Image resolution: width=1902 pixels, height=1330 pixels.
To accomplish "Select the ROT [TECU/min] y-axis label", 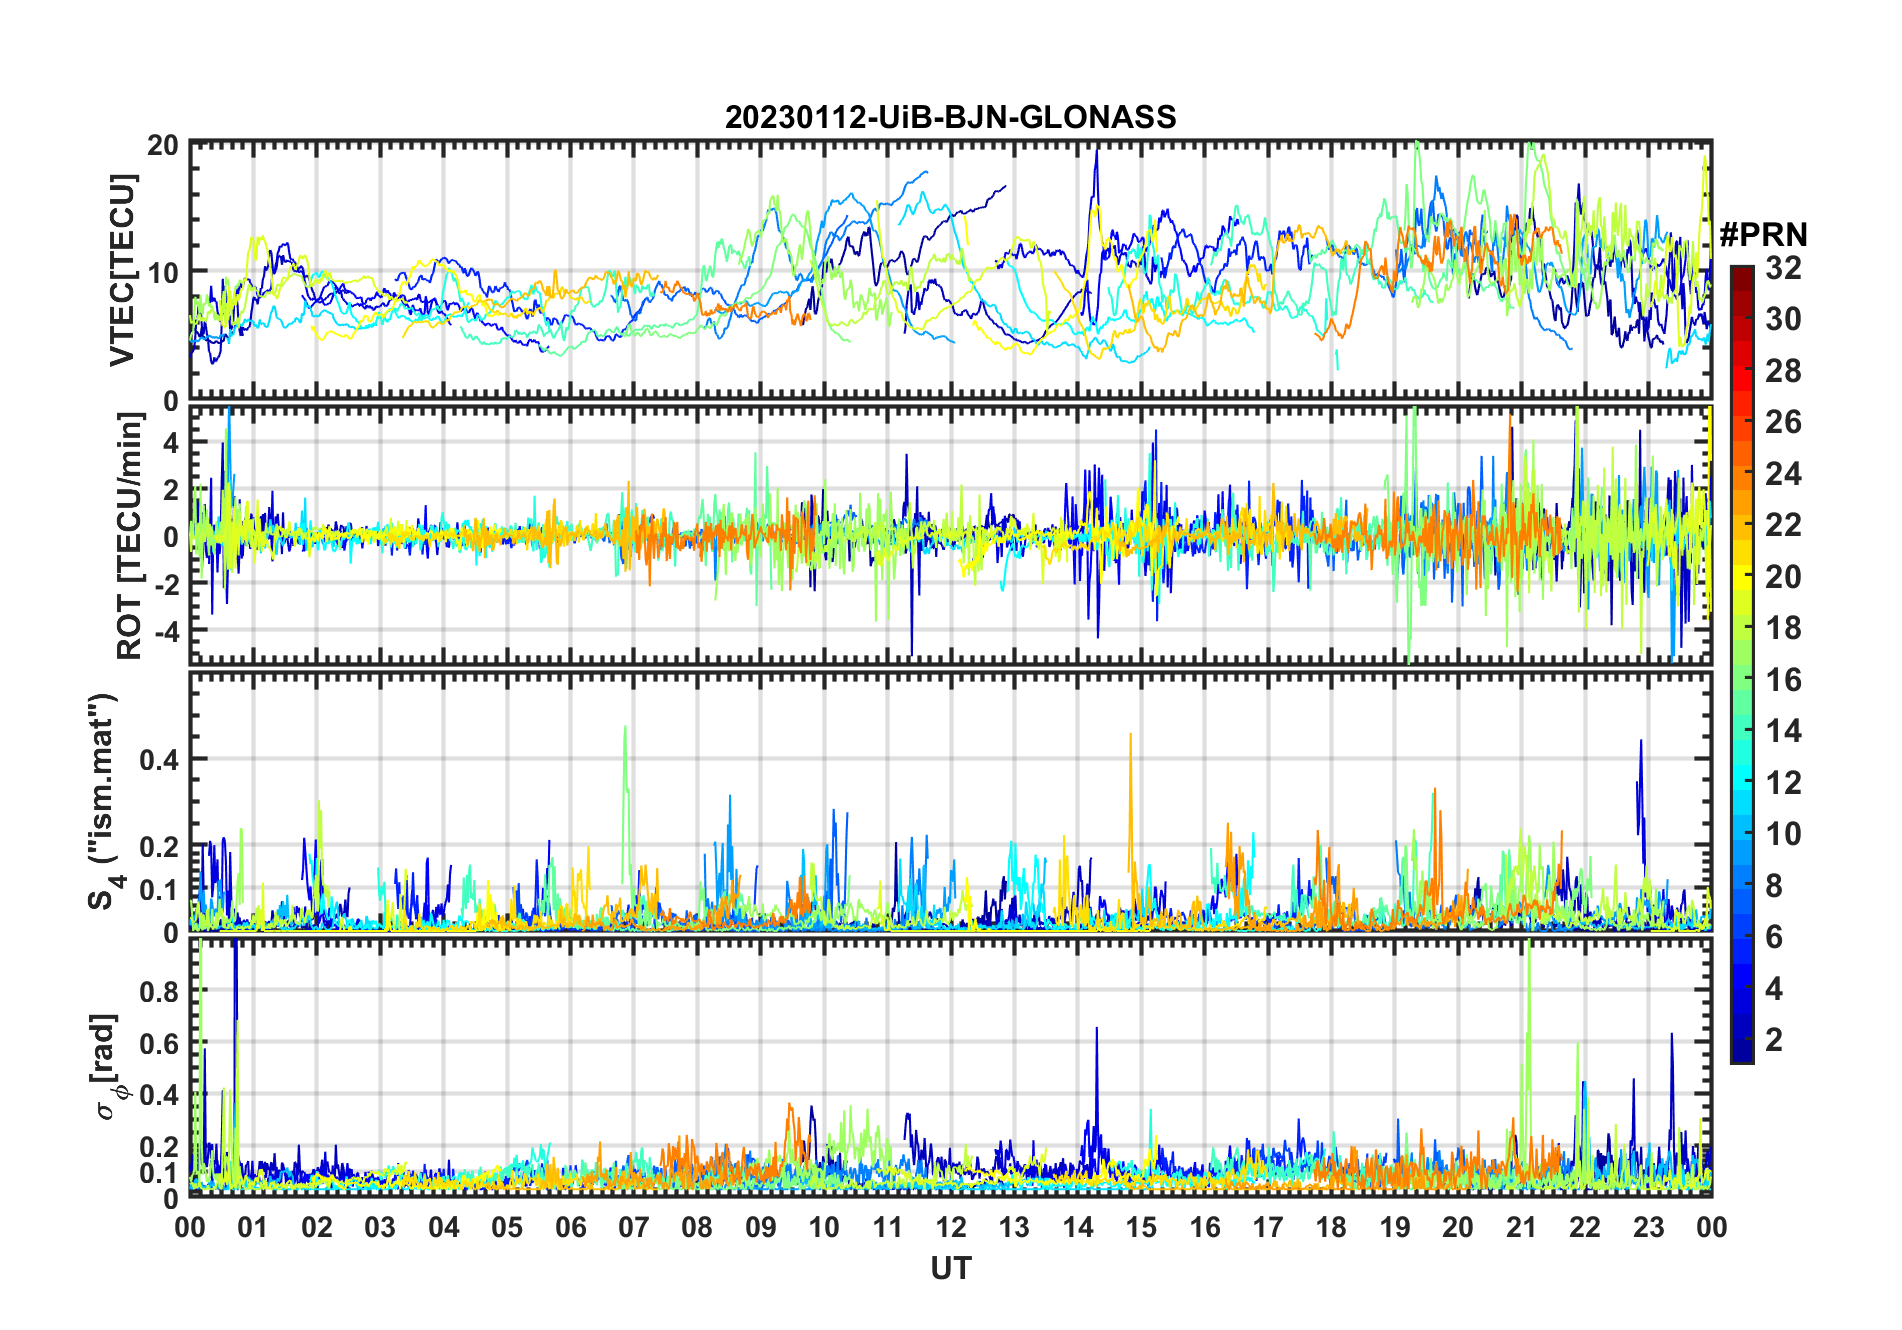I will (129, 536).
